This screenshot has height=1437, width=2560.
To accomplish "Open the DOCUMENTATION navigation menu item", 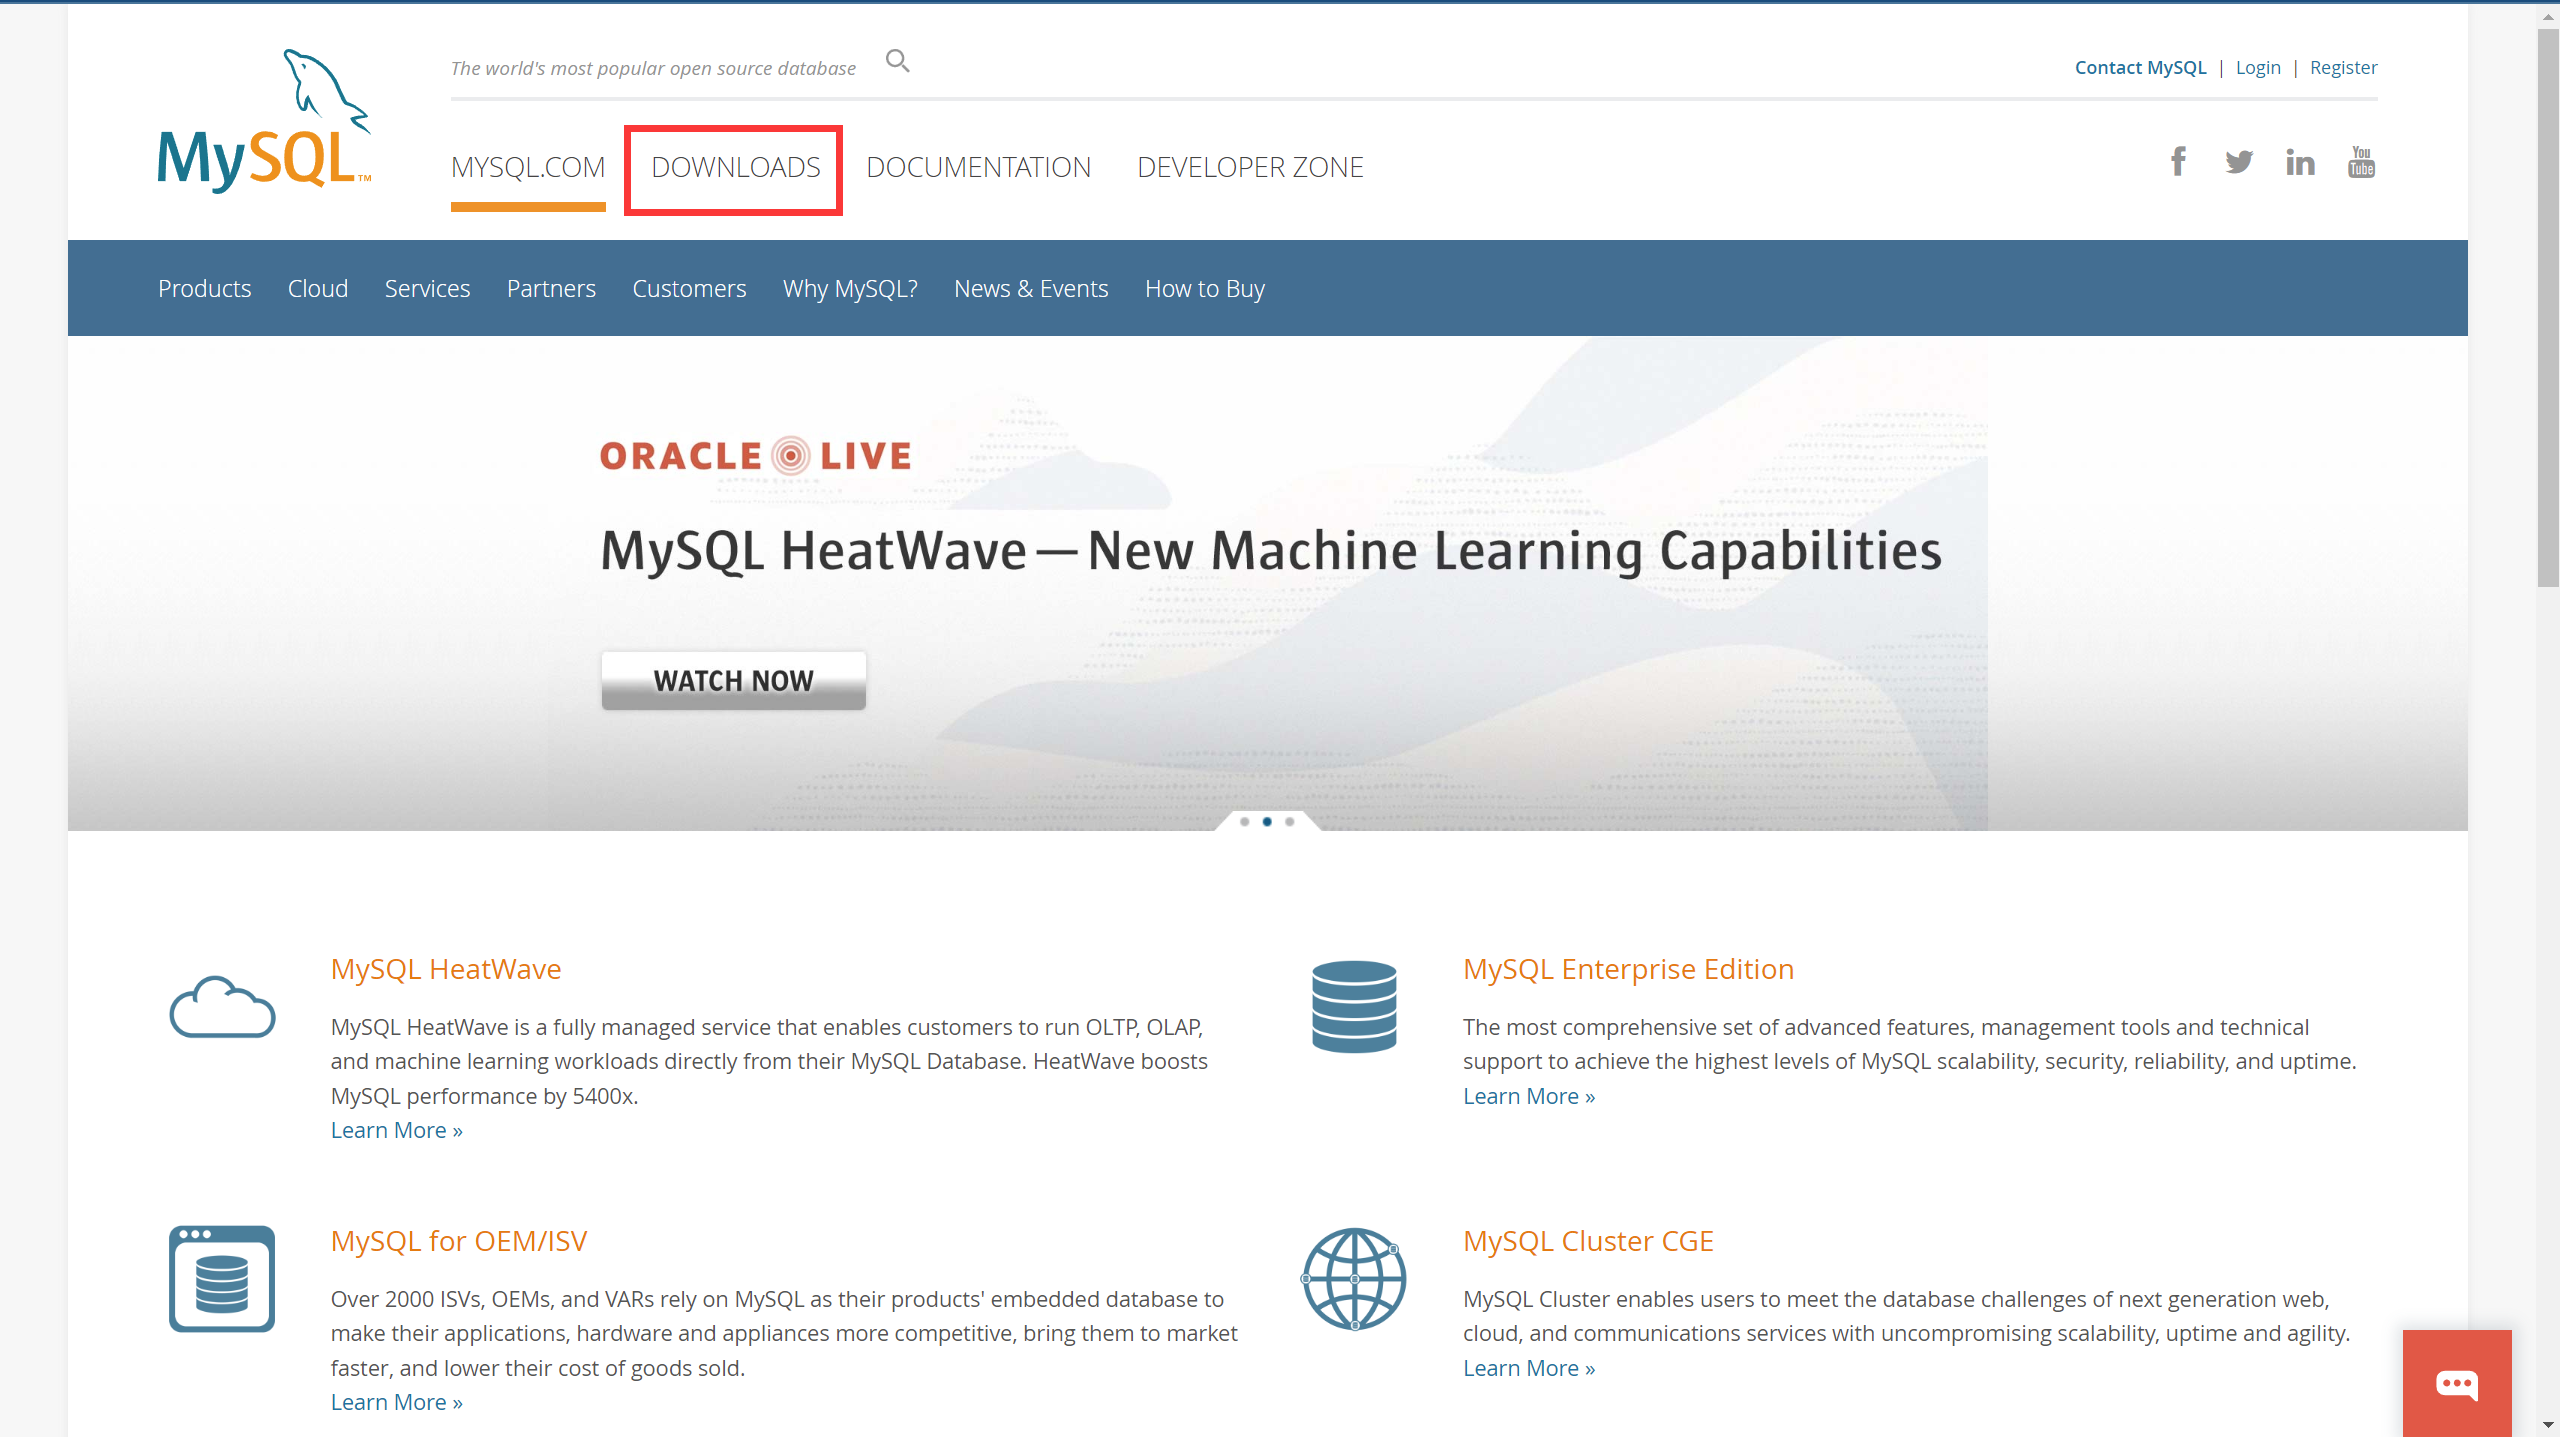I will [976, 165].
